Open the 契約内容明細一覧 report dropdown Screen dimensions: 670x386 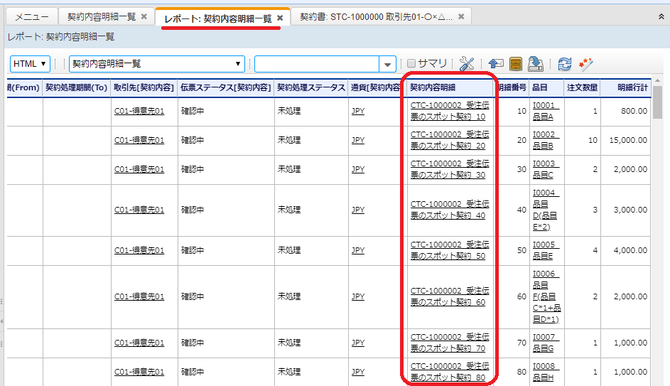(x=157, y=64)
